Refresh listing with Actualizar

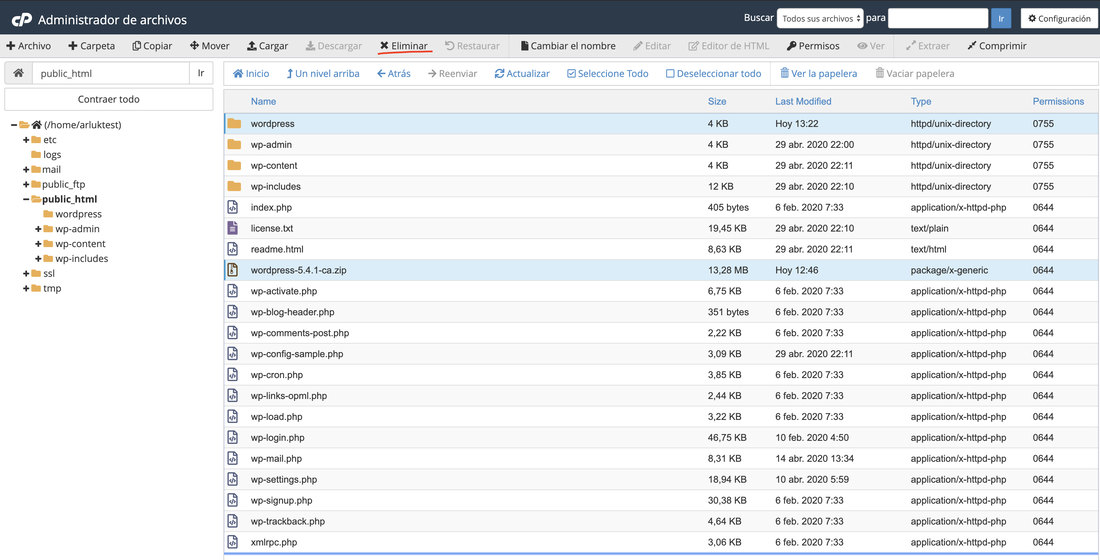click(522, 74)
